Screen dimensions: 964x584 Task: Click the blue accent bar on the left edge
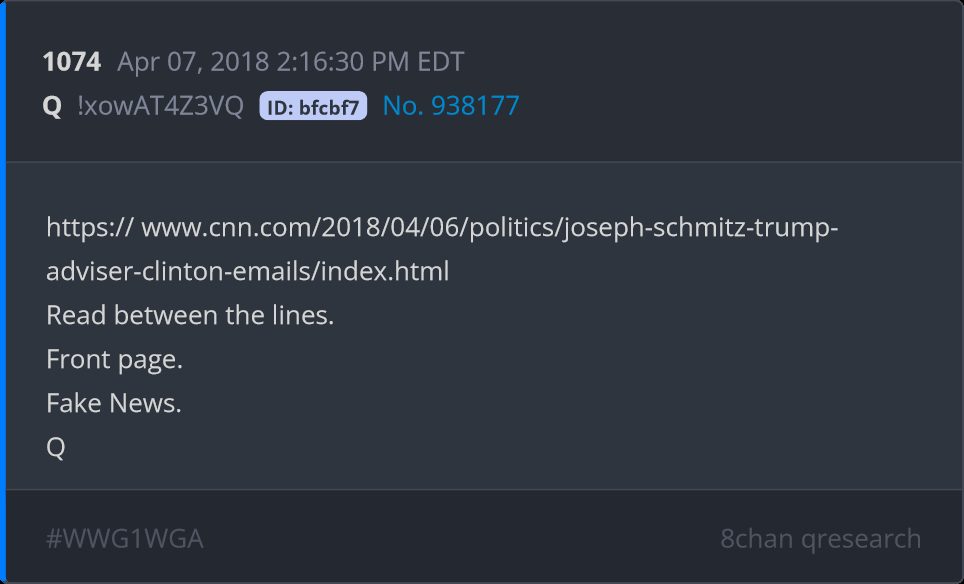coord(3,292)
